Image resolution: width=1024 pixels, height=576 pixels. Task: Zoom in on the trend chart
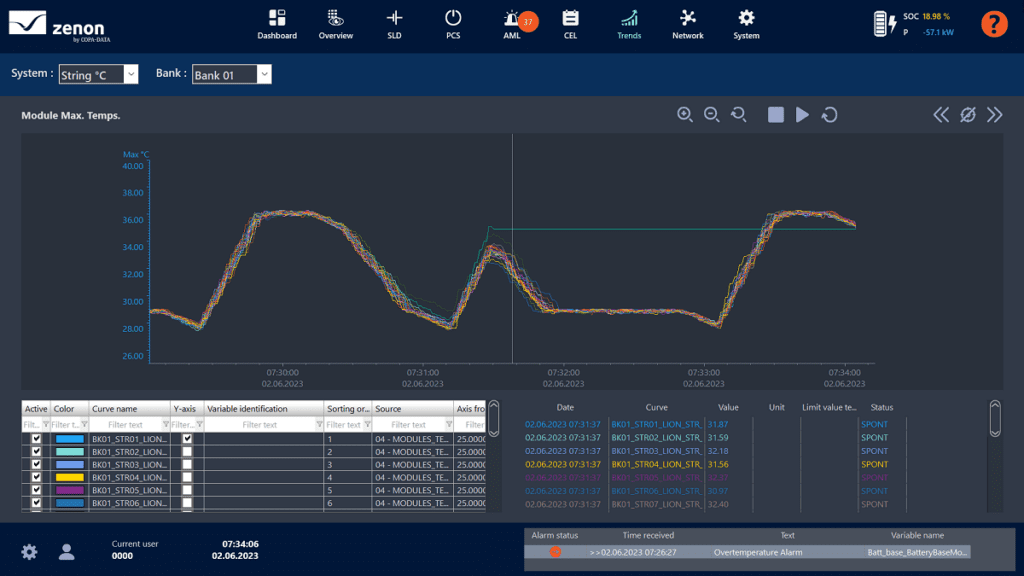pos(685,115)
